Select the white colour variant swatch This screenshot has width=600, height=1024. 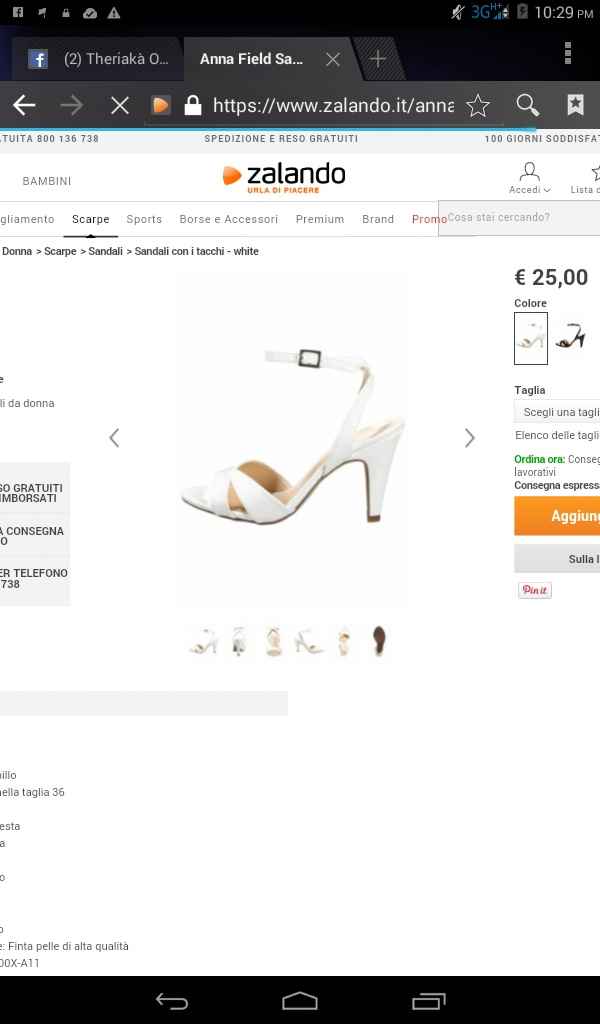coord(530,338)
